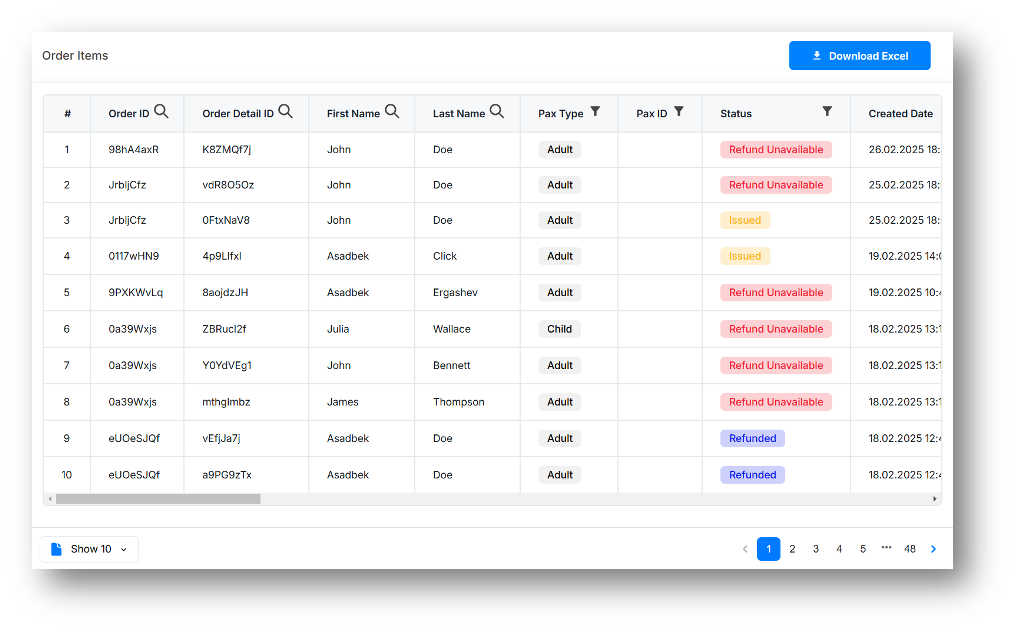This screenshot has height=632, width=1016.
Task: Open the Pax ID filter icon
Action: (x=679, y=112)
